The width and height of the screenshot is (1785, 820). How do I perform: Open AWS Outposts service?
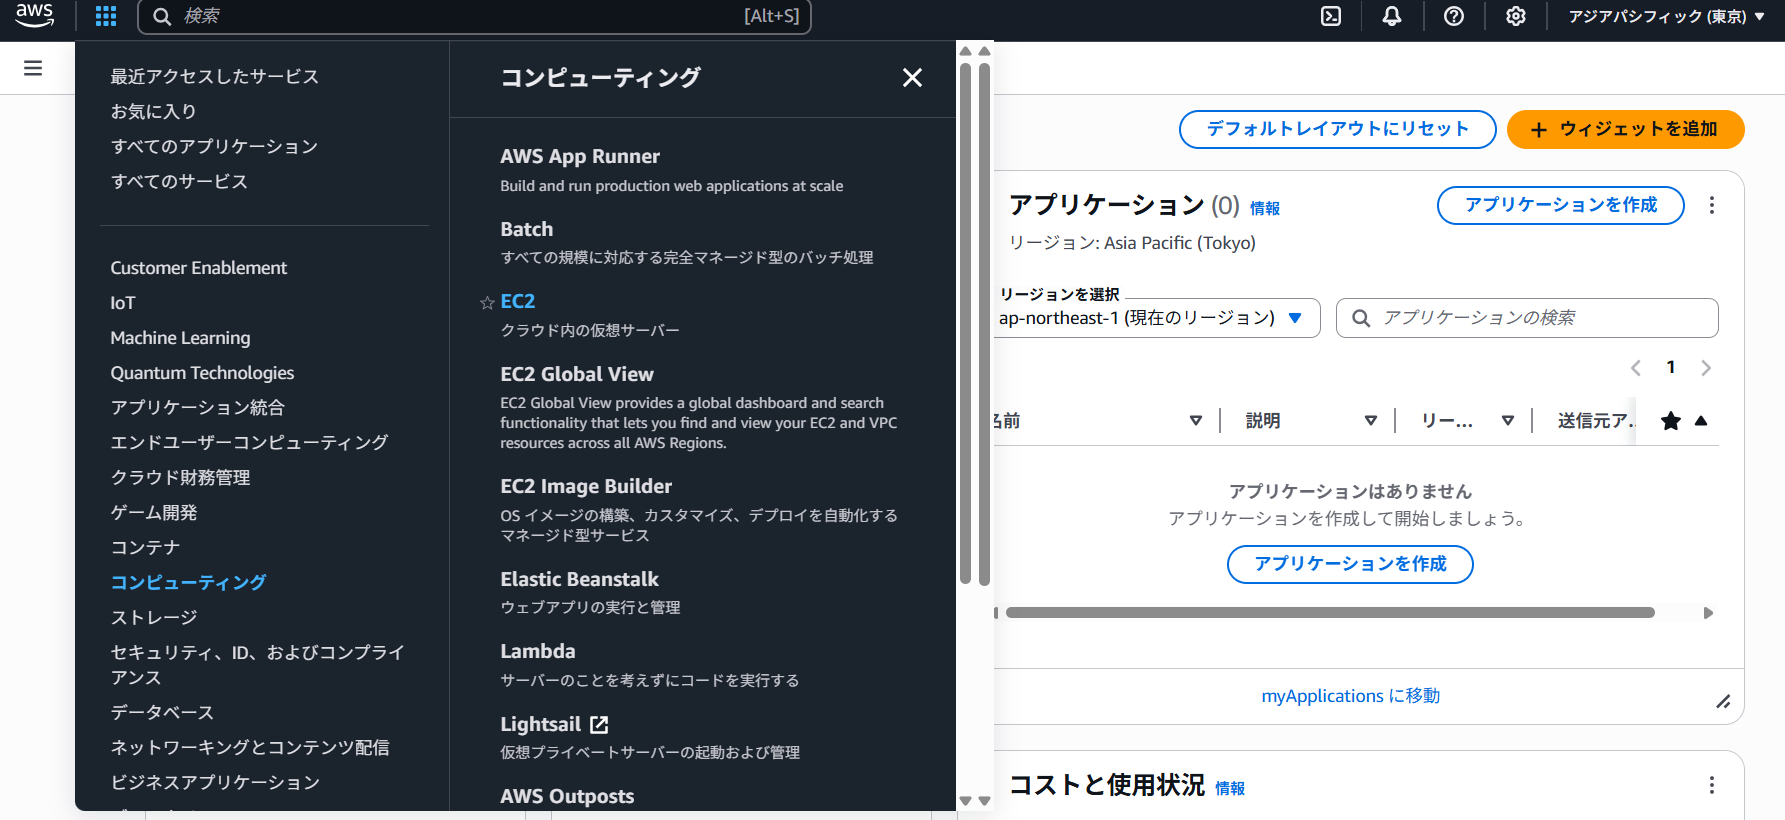567,796
